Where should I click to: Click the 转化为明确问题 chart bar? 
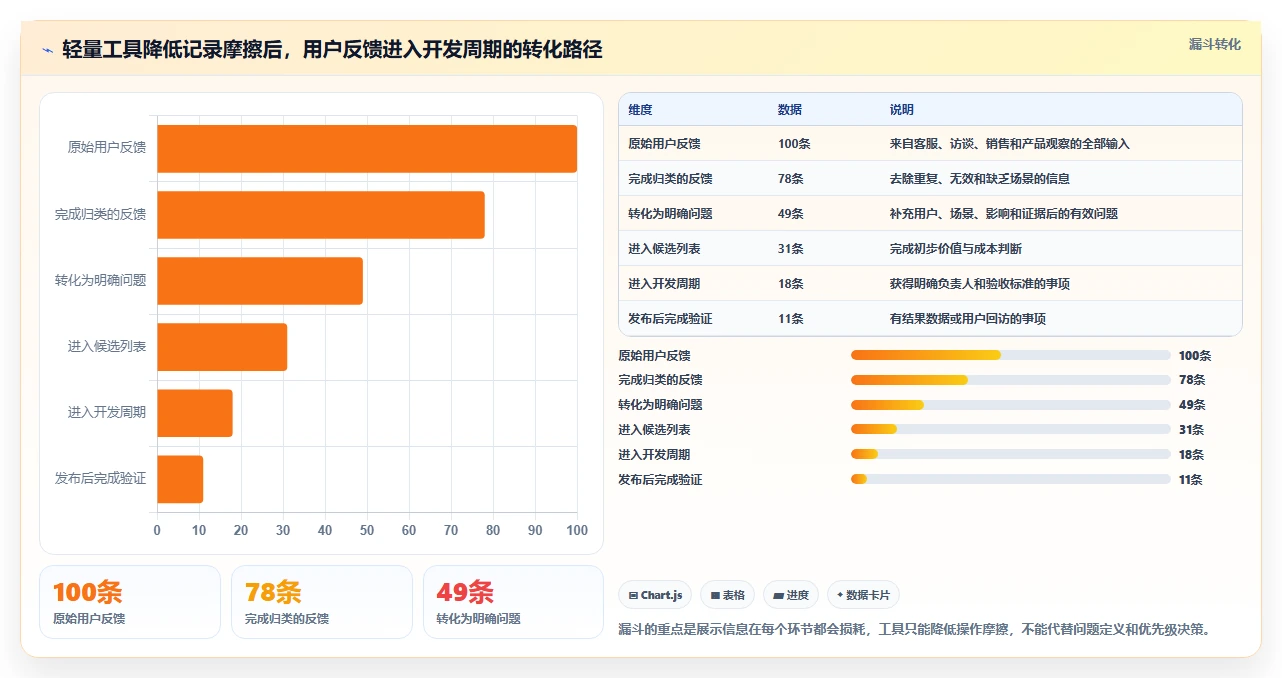(x=260, y=280)
